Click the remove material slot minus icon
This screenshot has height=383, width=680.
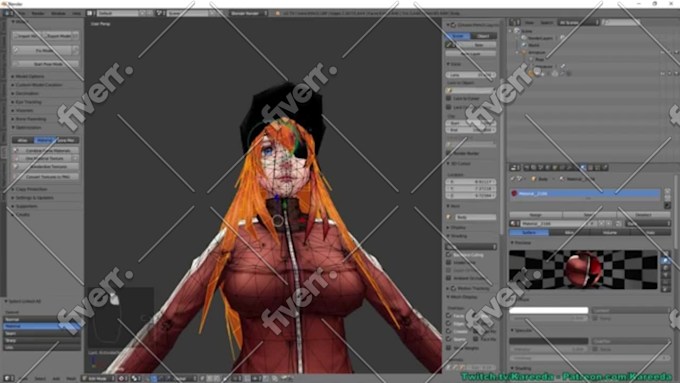[667, 197]
